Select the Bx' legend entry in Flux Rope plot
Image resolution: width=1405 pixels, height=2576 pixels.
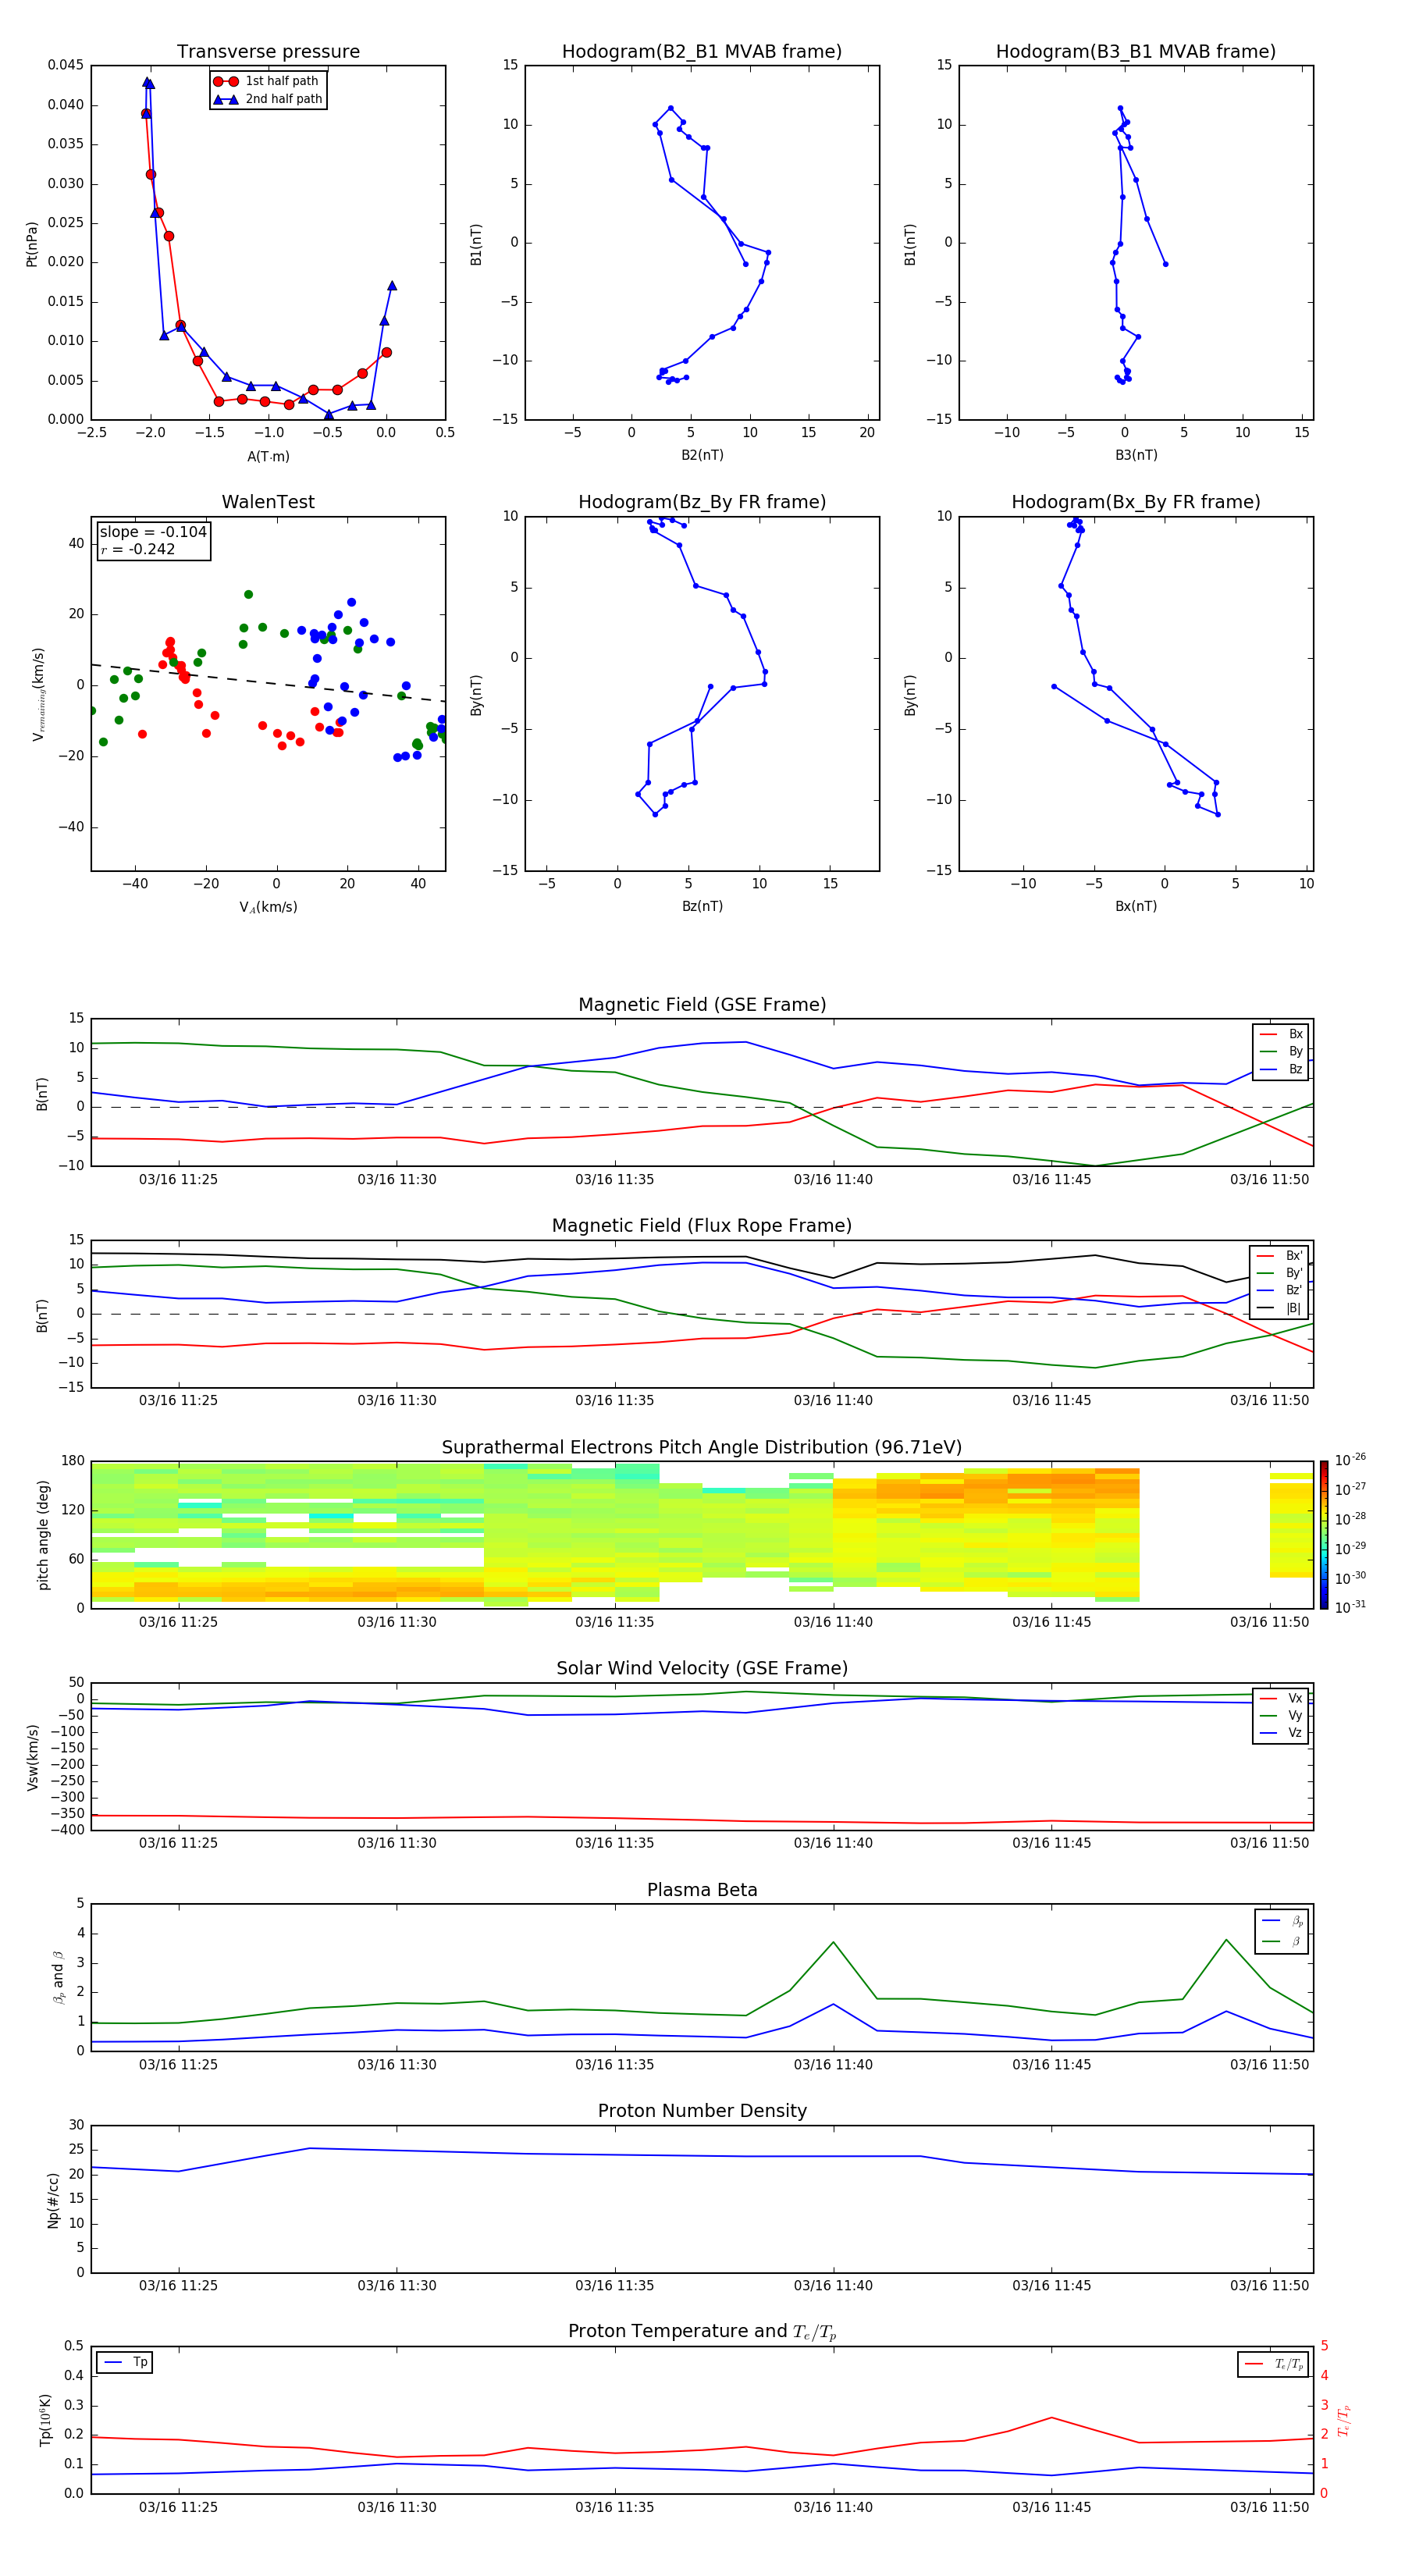[1279, 1256]
